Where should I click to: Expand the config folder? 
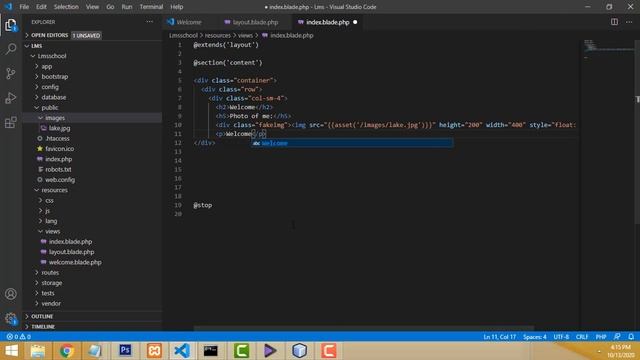[x=93, y=87]
